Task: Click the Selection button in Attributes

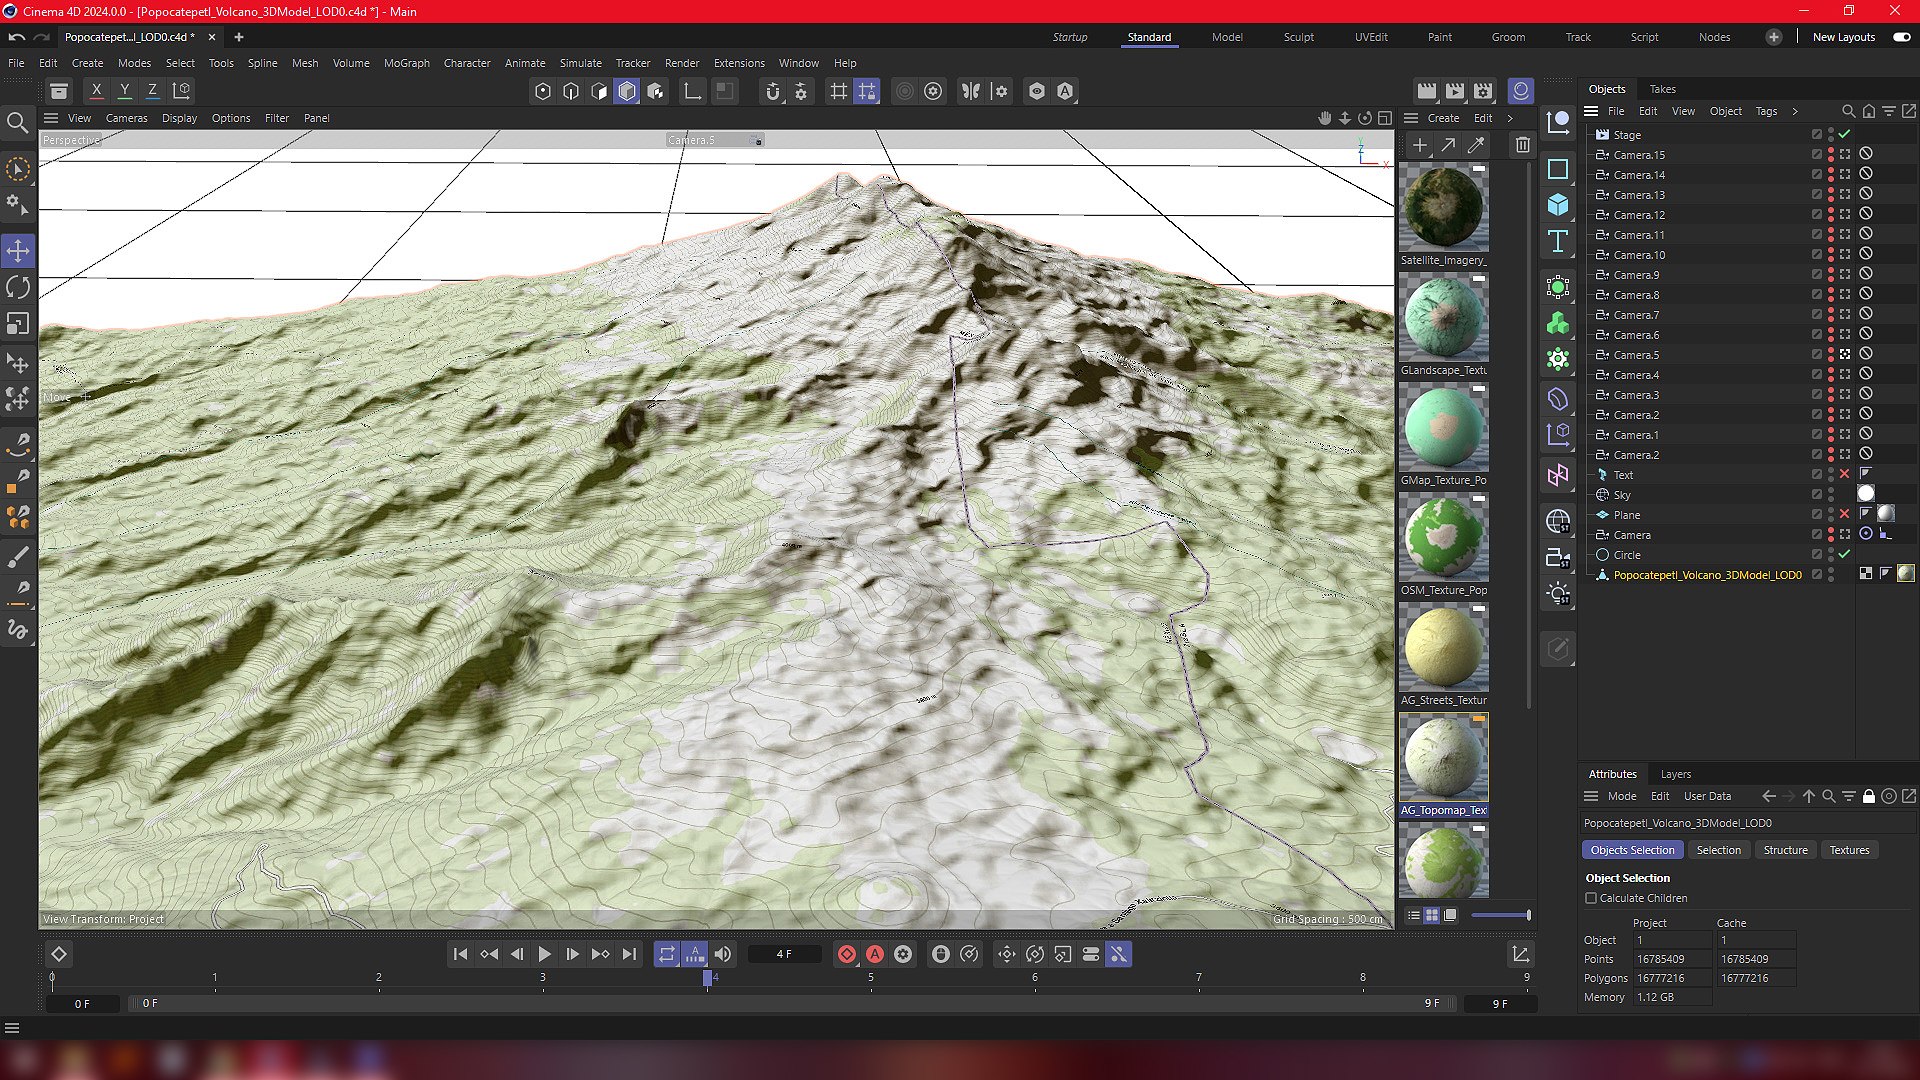Action: pos(1718,850)
